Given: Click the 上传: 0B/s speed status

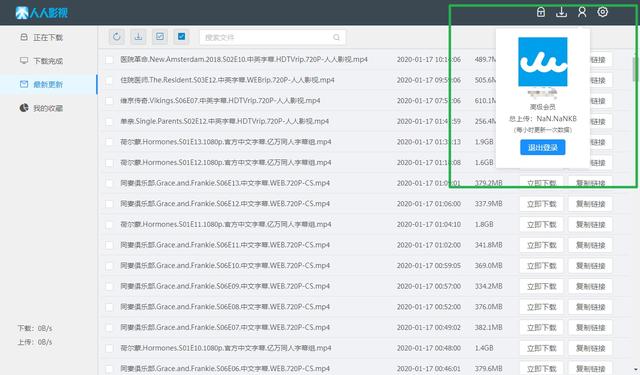Looking at the screenshot, I should pyautogui.click(x=35, y=342).
